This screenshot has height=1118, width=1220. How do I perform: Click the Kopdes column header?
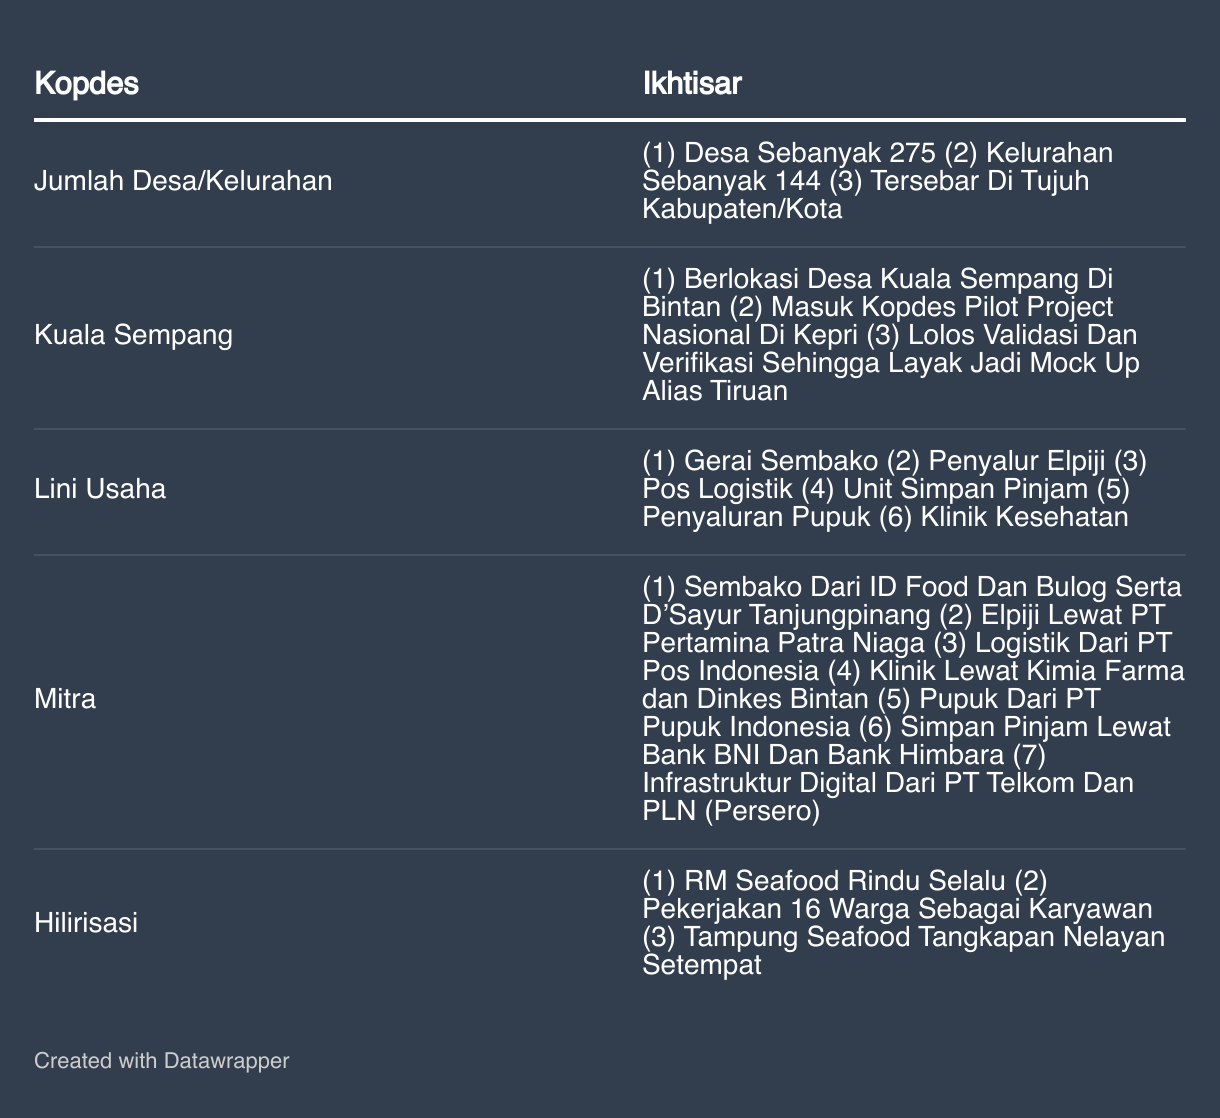point(86,83)
